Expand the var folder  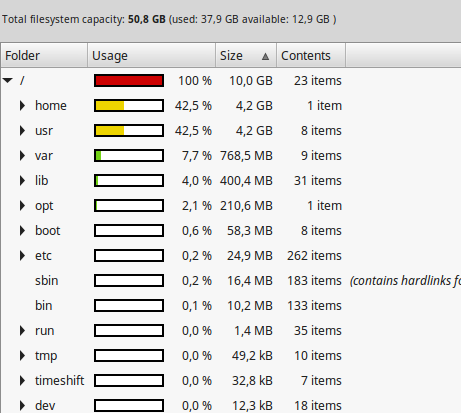(22, 156)
